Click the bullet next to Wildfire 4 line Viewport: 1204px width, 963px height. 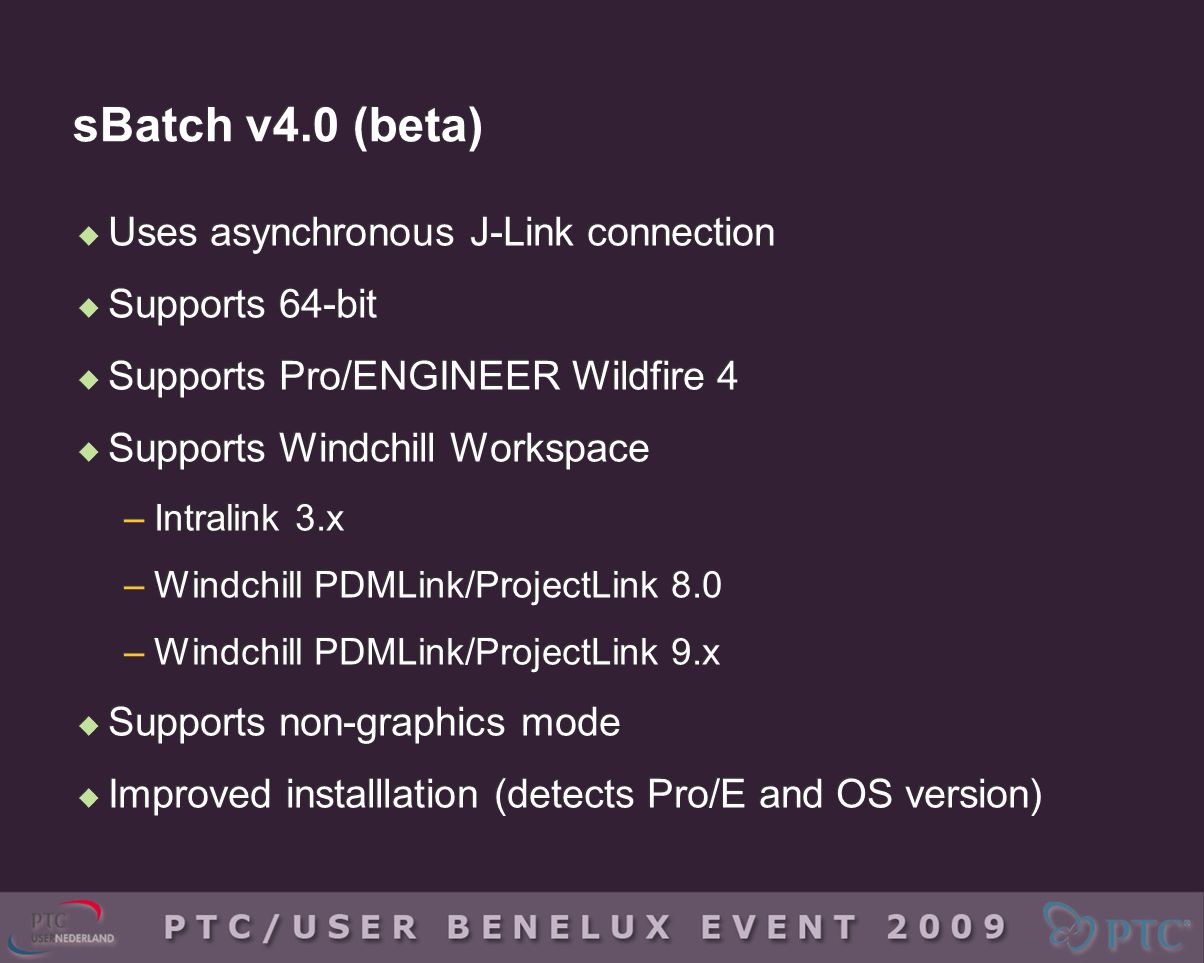click(89, 380)
